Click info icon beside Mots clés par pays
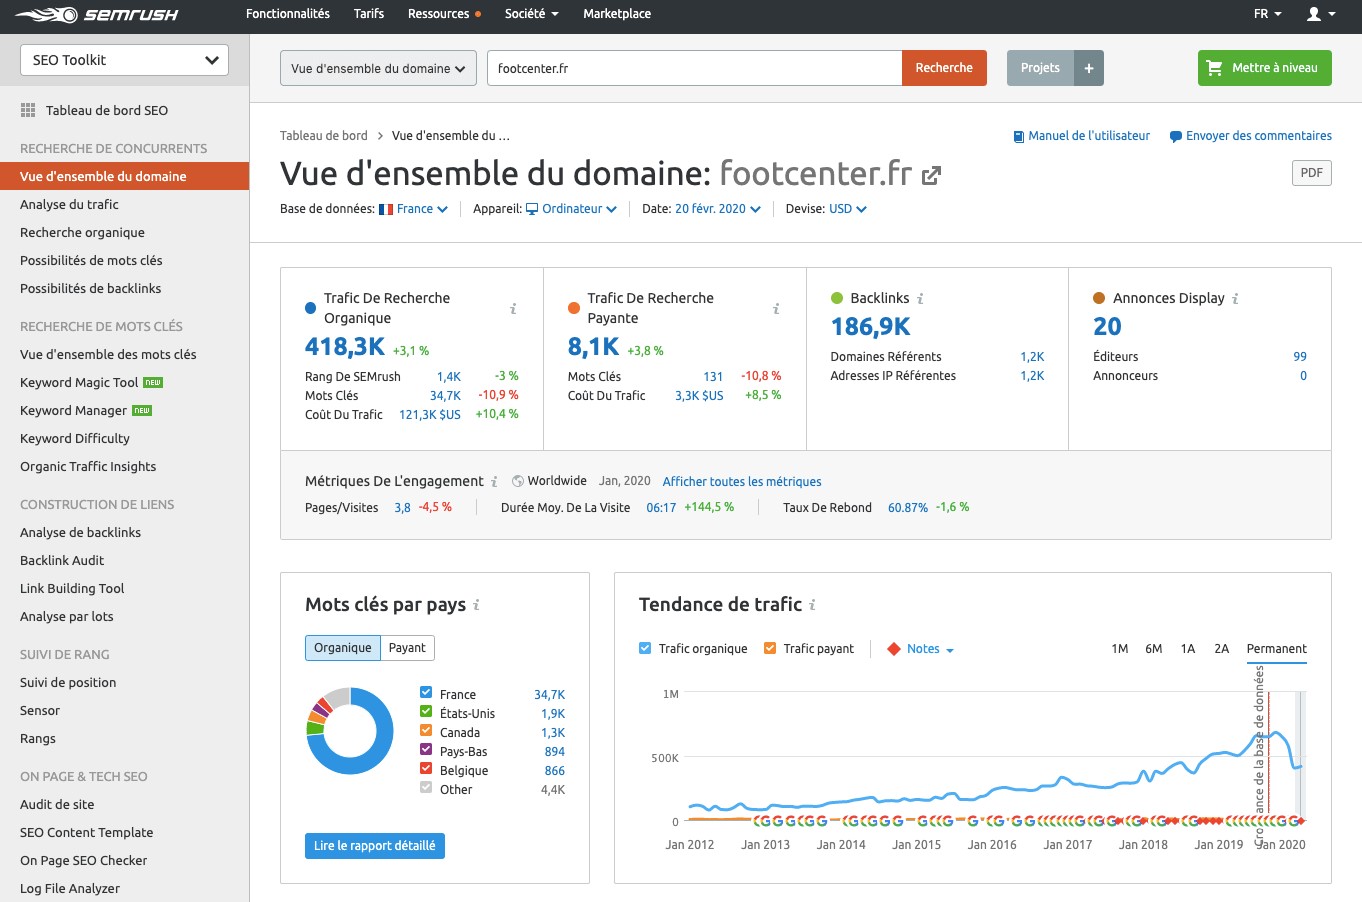 pos(476,604)
